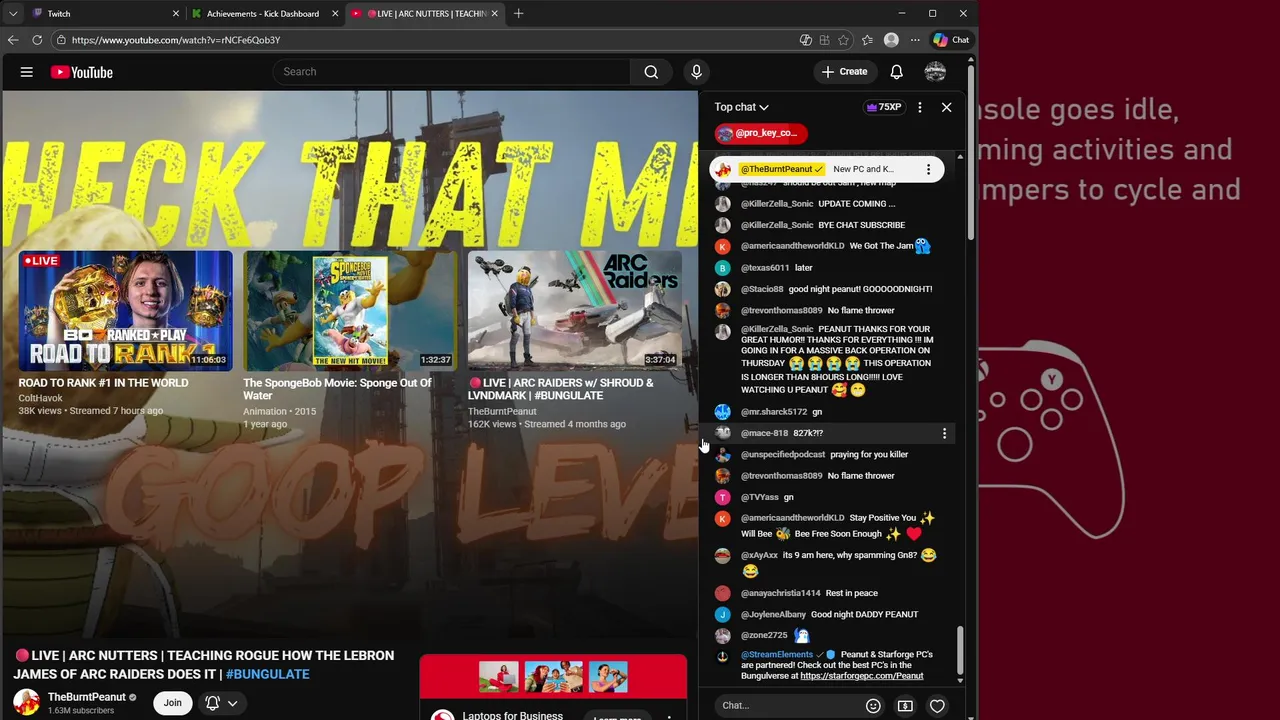Click the search magnifier button
The image size is (1280, 720).
(x=651, y=72)
